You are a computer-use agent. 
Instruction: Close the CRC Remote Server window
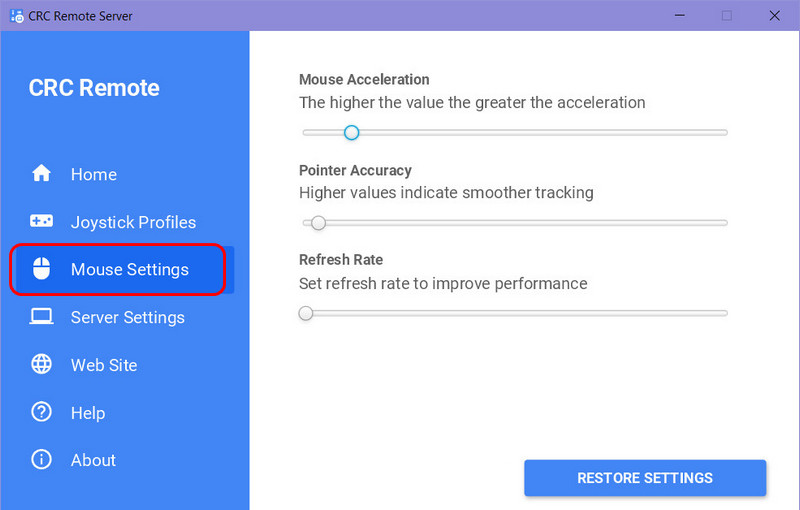click(774, 16)
